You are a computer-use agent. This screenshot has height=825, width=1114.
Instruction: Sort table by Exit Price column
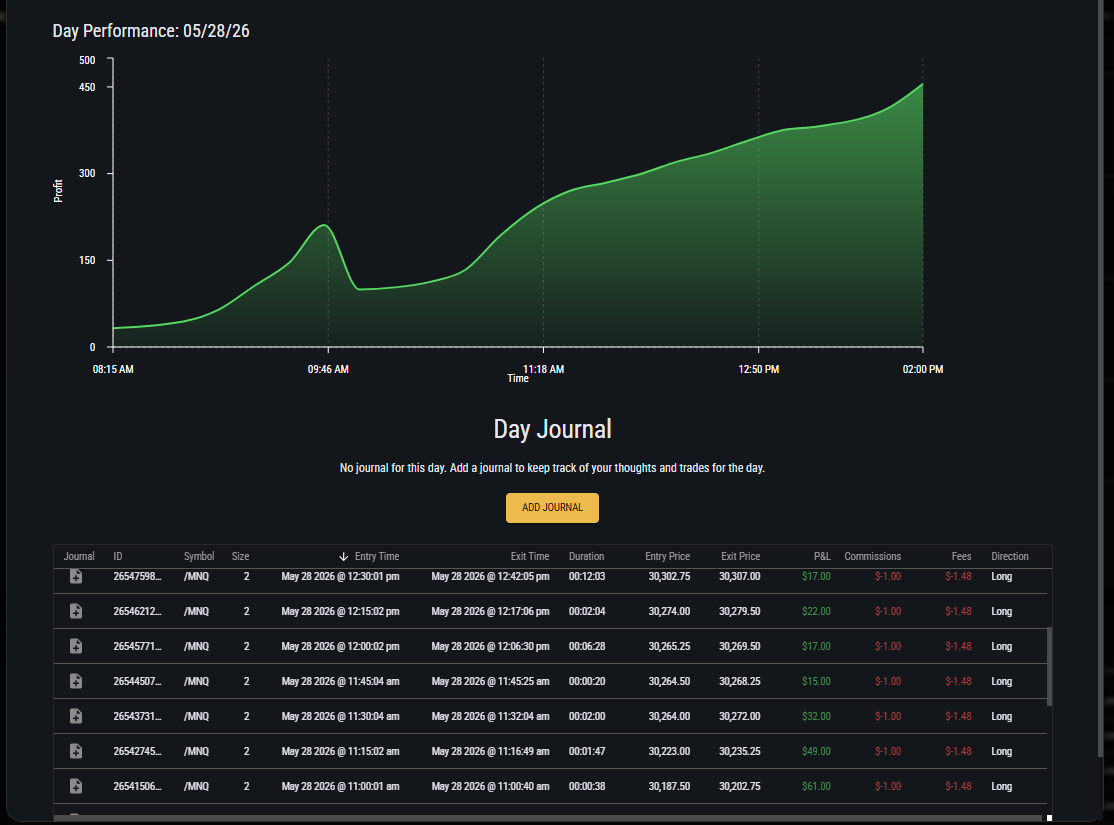tap(740, 556)
